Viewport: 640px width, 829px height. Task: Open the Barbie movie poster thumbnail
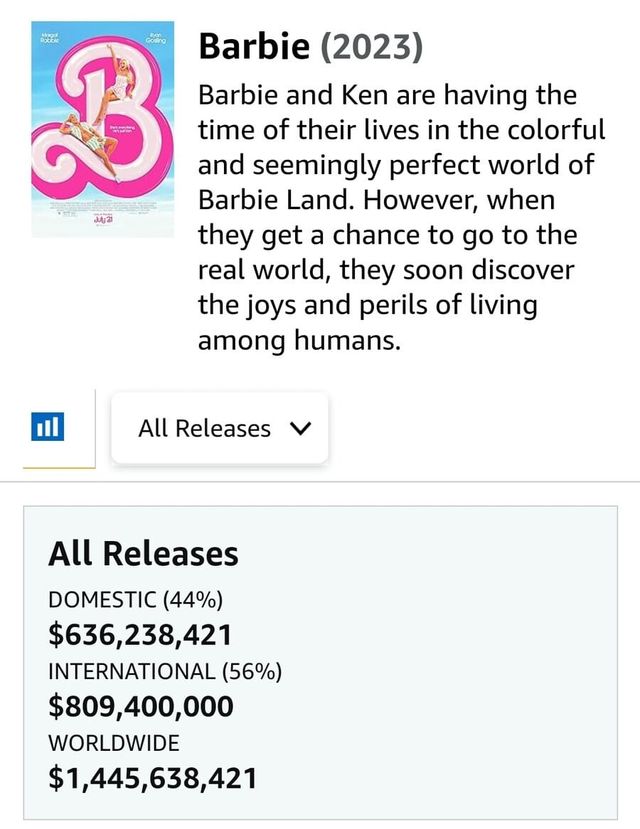point(102,128)
